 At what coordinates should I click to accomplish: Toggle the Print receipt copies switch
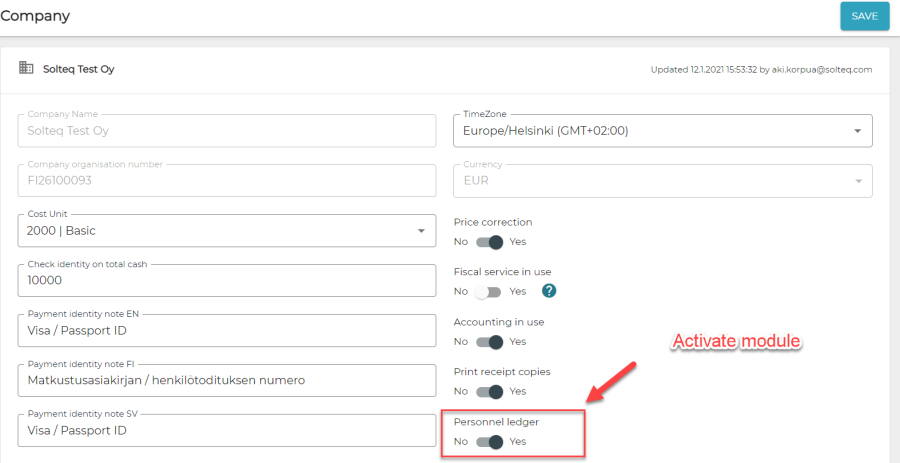coord(489,391)
